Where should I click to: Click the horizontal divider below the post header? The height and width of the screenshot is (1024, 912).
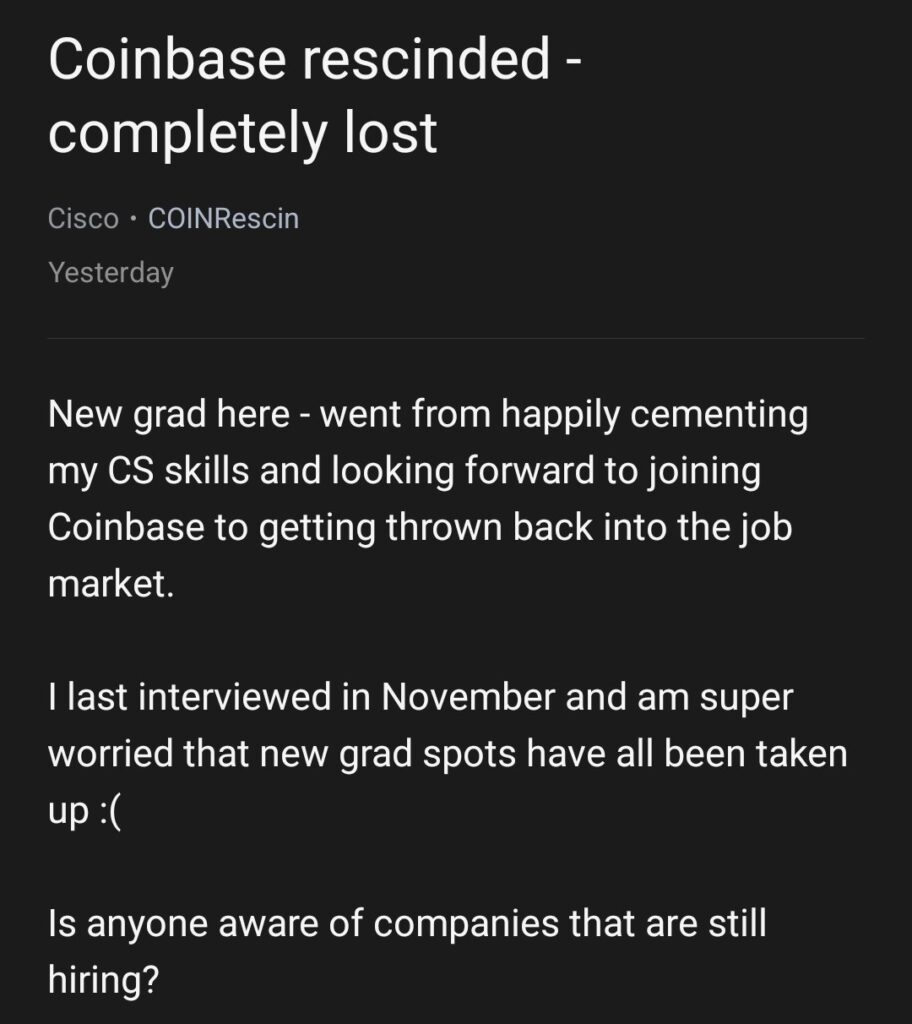pyautogui.click(x=455, y=338)
